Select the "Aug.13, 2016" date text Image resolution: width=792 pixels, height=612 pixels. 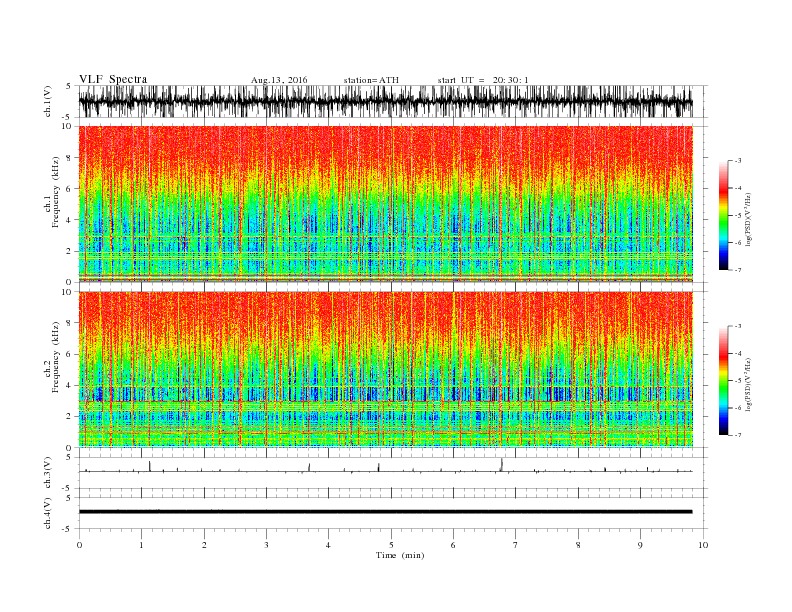tap(279, 80)
